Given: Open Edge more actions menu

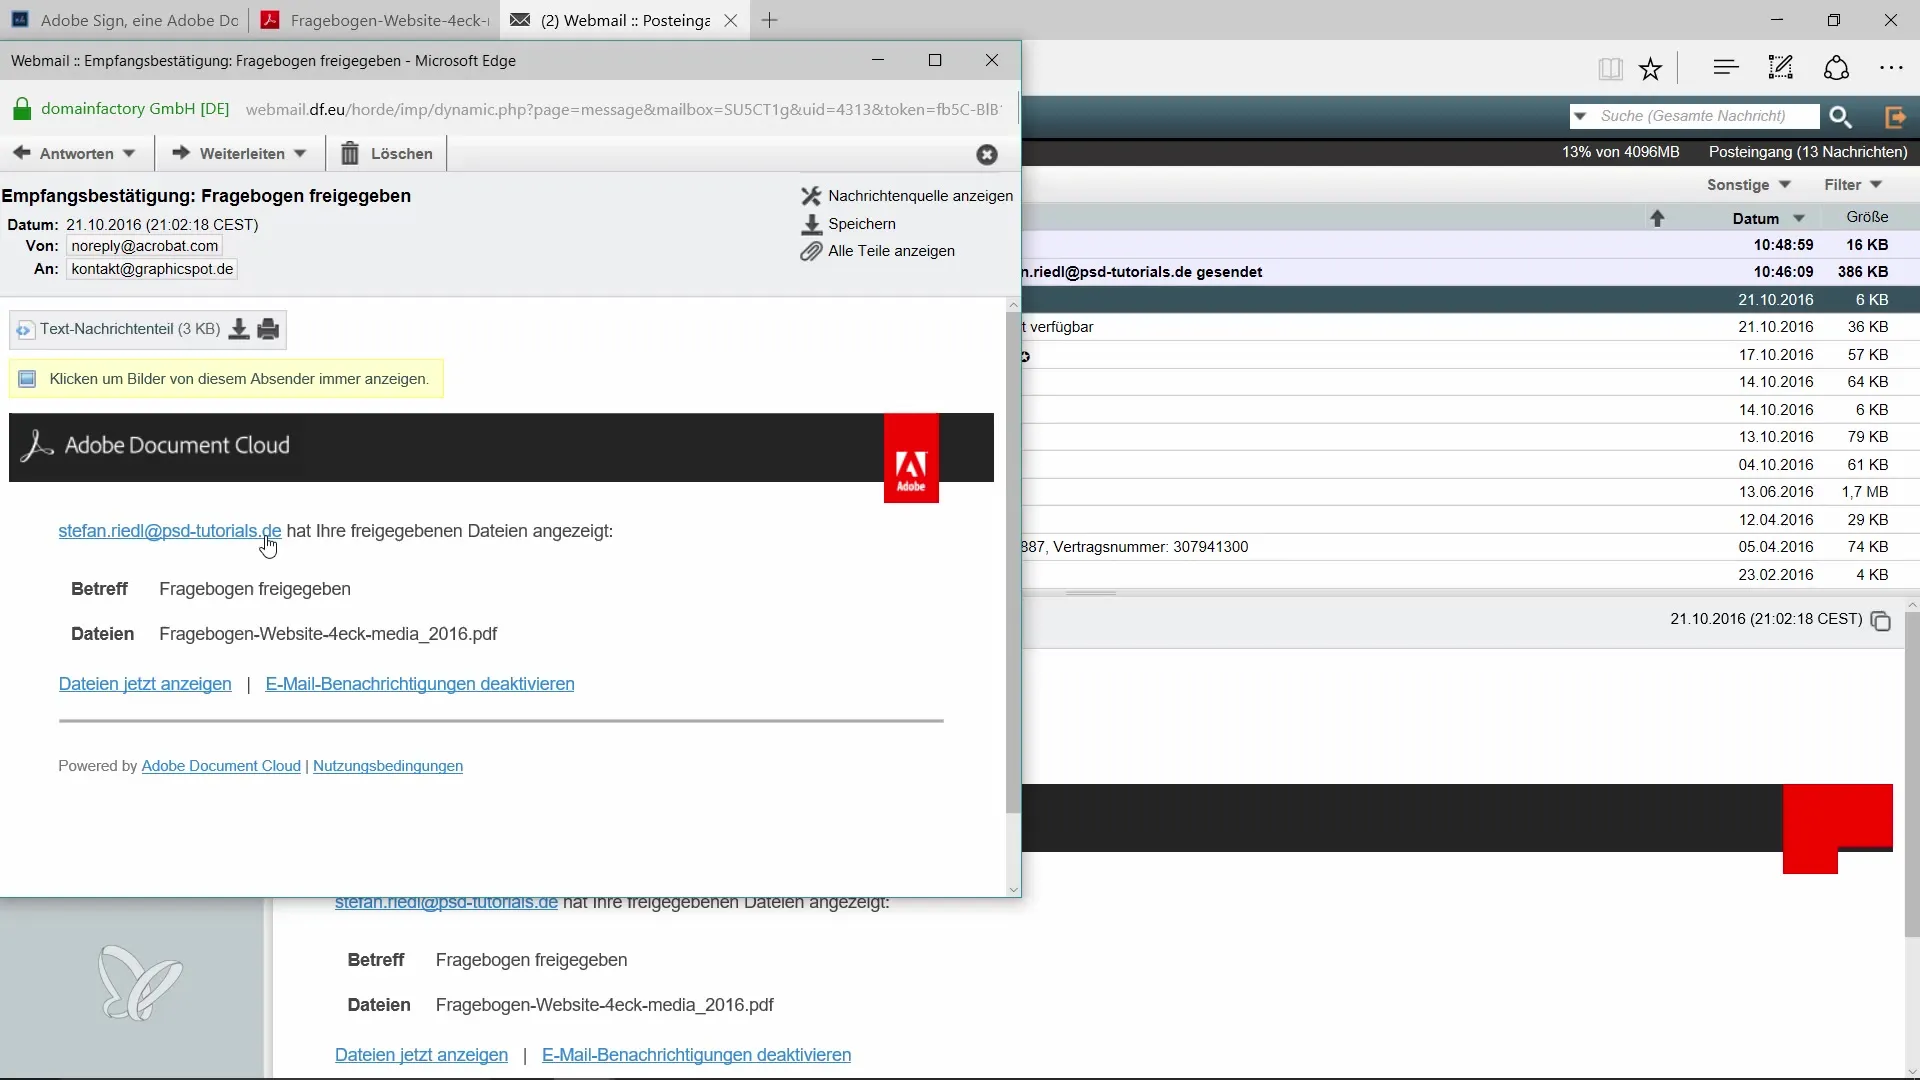Looking at the screenshot, I should click(1891, 68).
